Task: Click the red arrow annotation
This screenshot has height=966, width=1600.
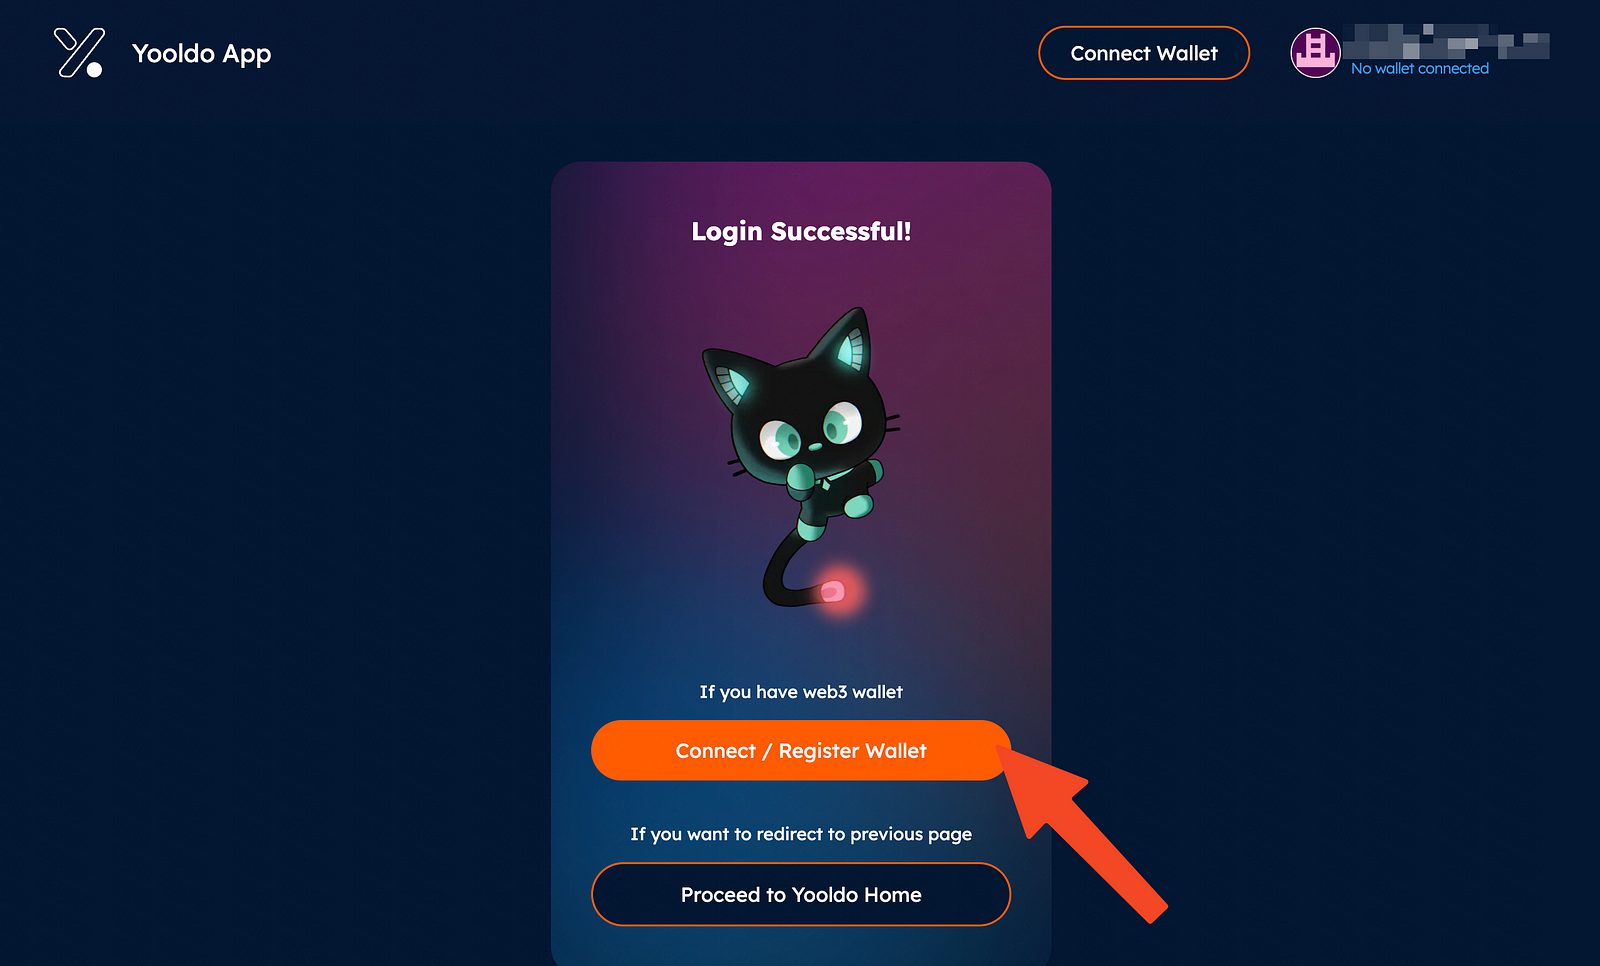Action: (1084, 831)
